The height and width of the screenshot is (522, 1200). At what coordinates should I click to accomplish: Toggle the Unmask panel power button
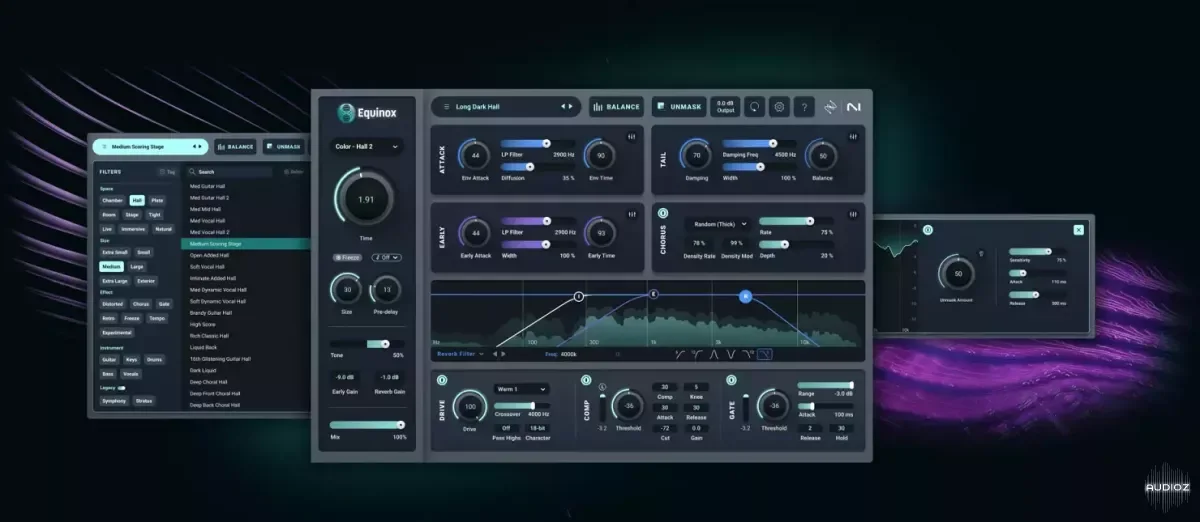click(928, 229)
